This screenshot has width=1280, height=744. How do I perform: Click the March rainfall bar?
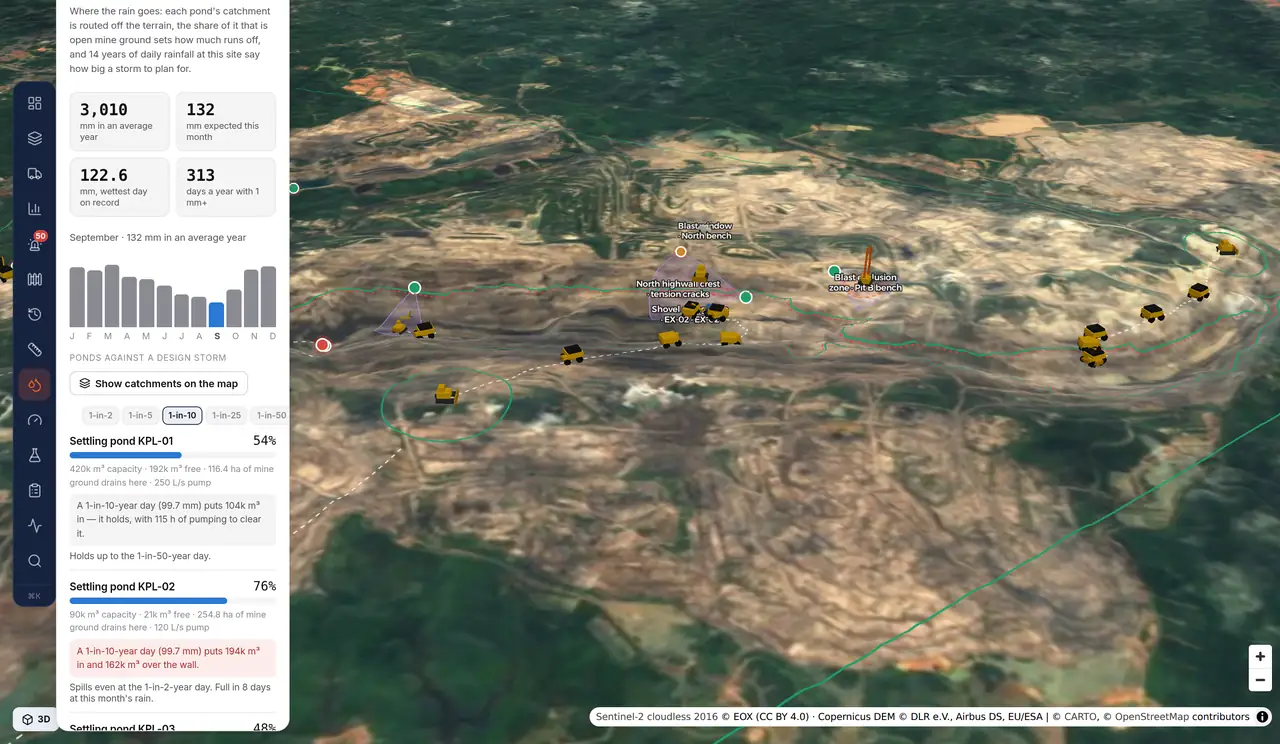coord(112,296)
